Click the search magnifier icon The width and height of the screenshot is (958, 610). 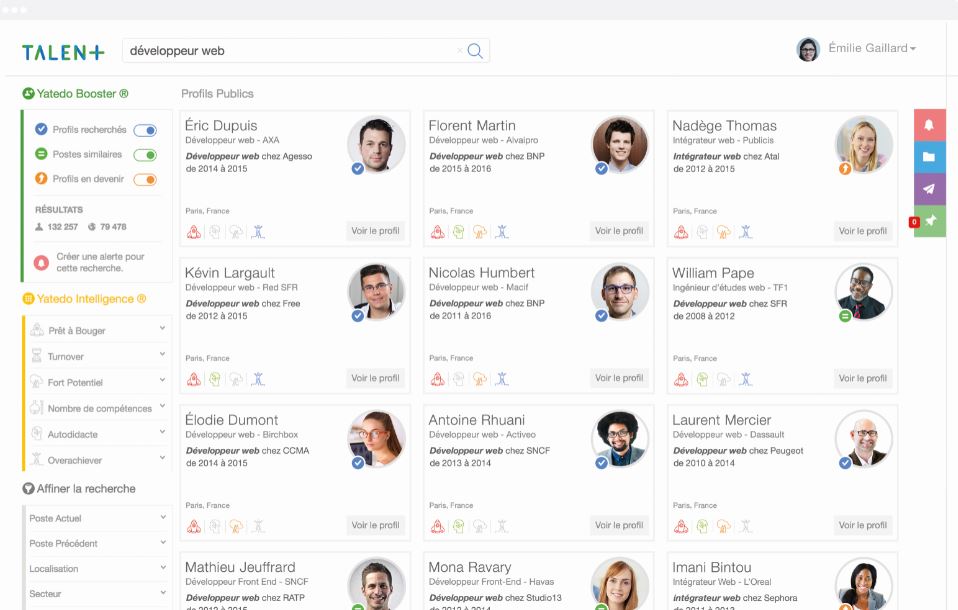(475, 51)
